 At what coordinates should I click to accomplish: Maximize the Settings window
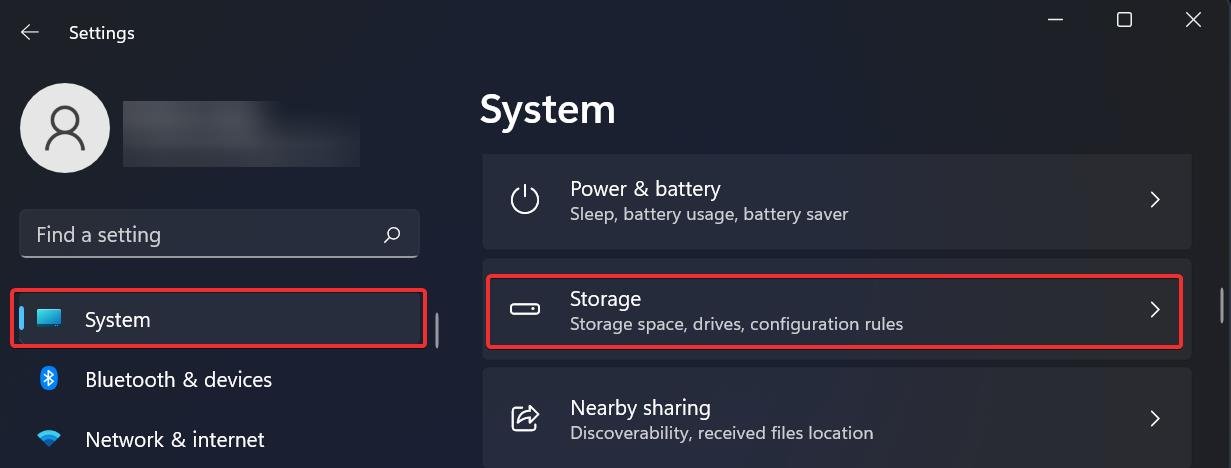coord(1124,20)
